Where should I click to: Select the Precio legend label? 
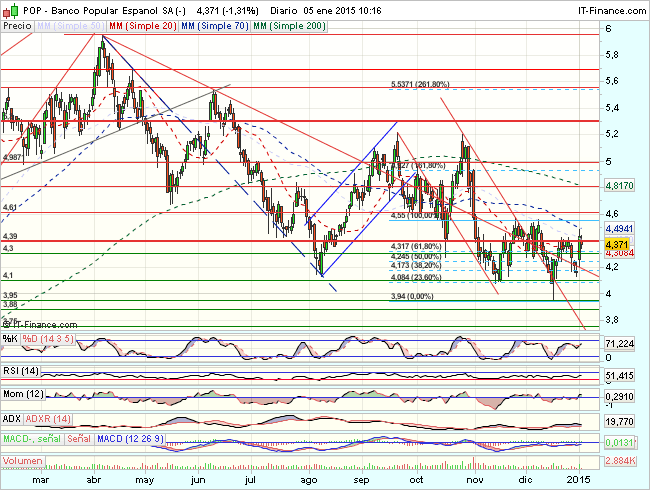pos(17,26)
